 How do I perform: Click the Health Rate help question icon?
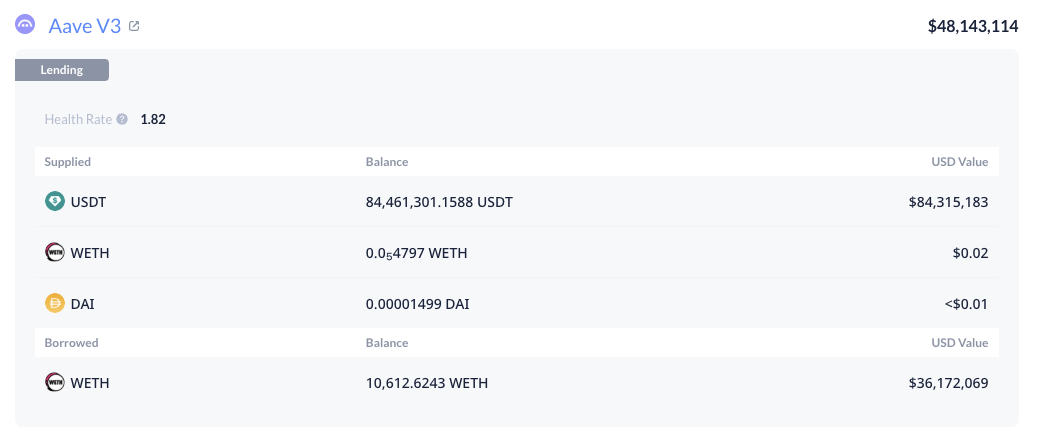click(x=122, y=119)
